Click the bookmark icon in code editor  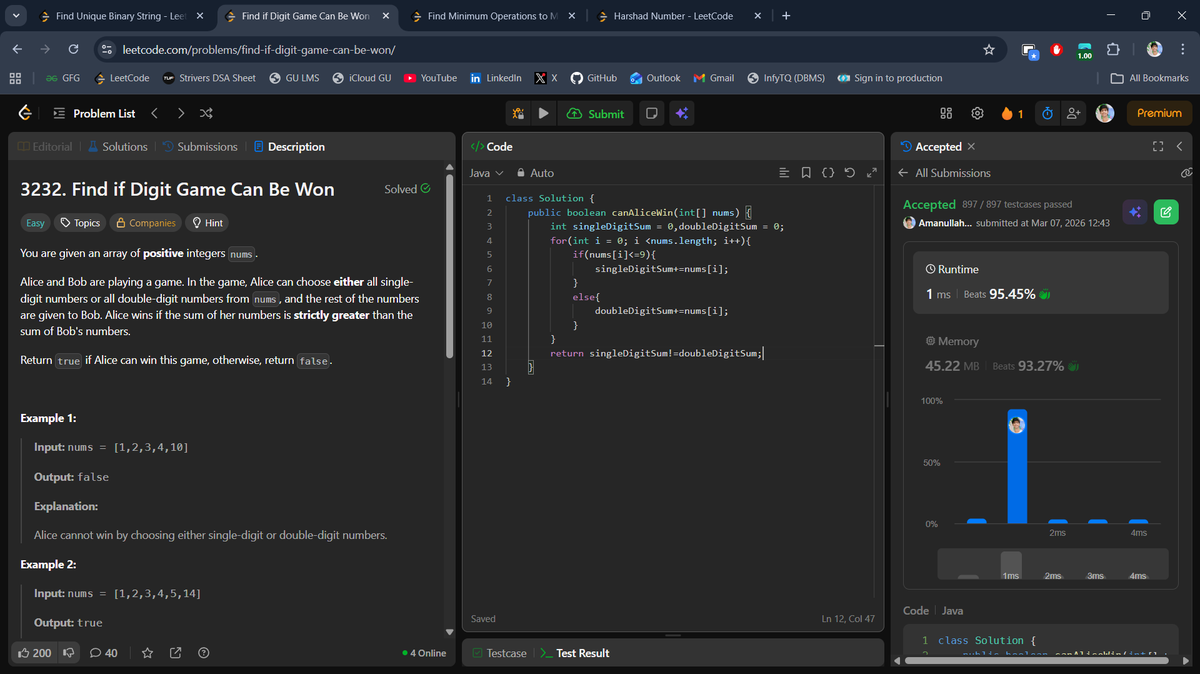coord(807,173)
